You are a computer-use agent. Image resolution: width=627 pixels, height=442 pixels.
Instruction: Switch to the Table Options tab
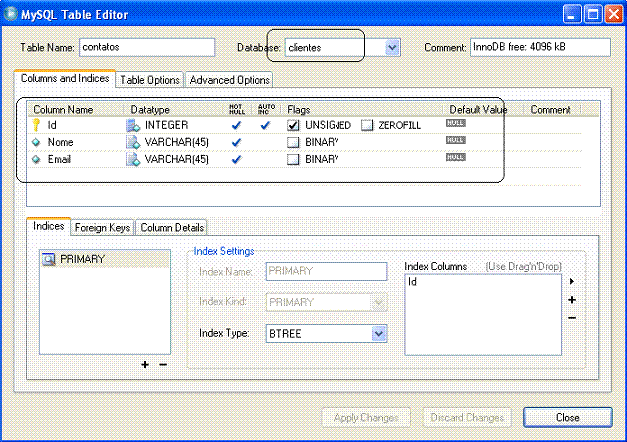[150, 80]
